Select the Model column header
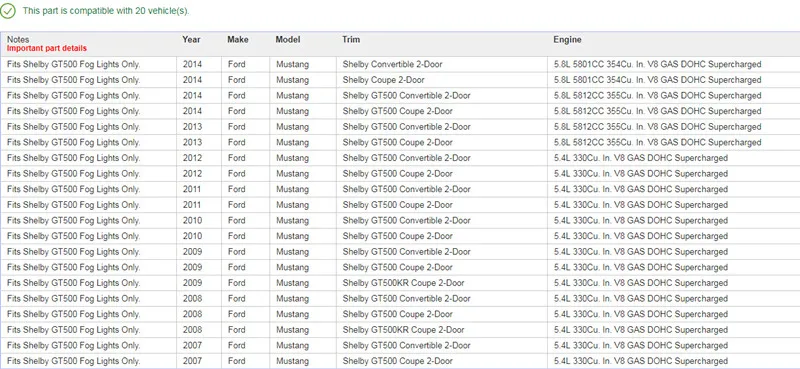 (288, 39)
